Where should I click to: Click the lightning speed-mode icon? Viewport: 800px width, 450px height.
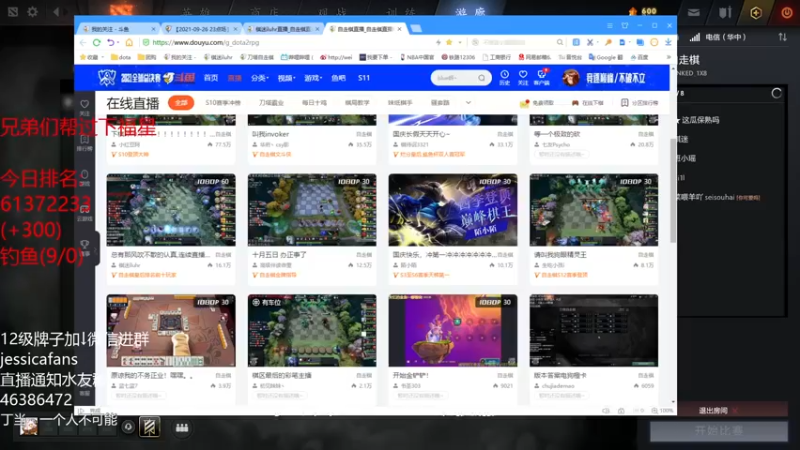(438, 42)
